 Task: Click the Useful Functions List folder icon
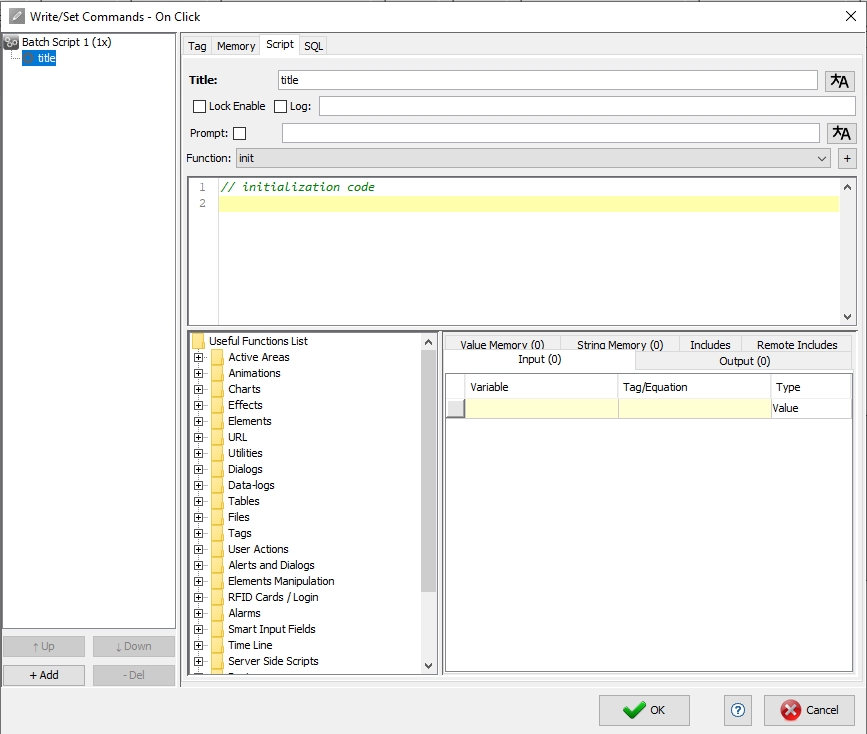pos(198,341)
